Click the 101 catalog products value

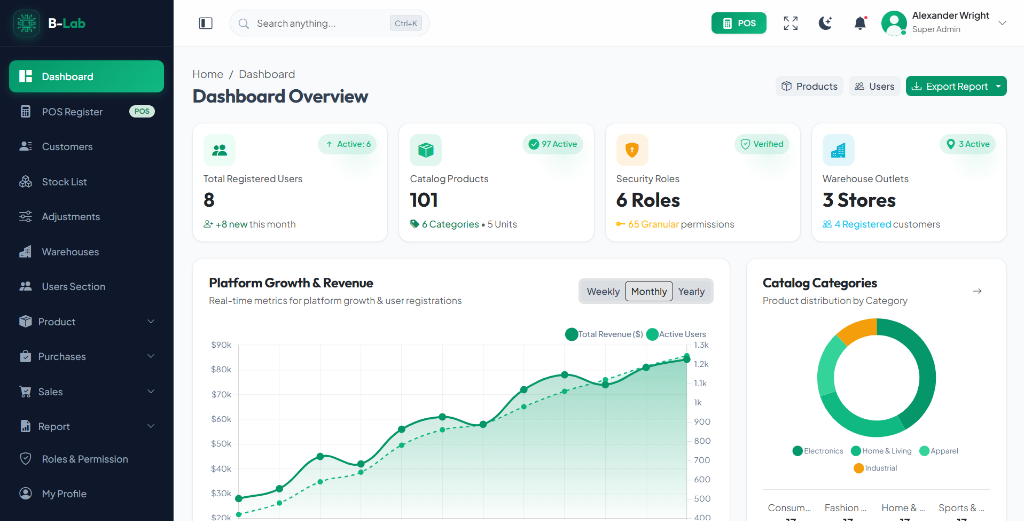pyautogui.click(x=424, y=200)
